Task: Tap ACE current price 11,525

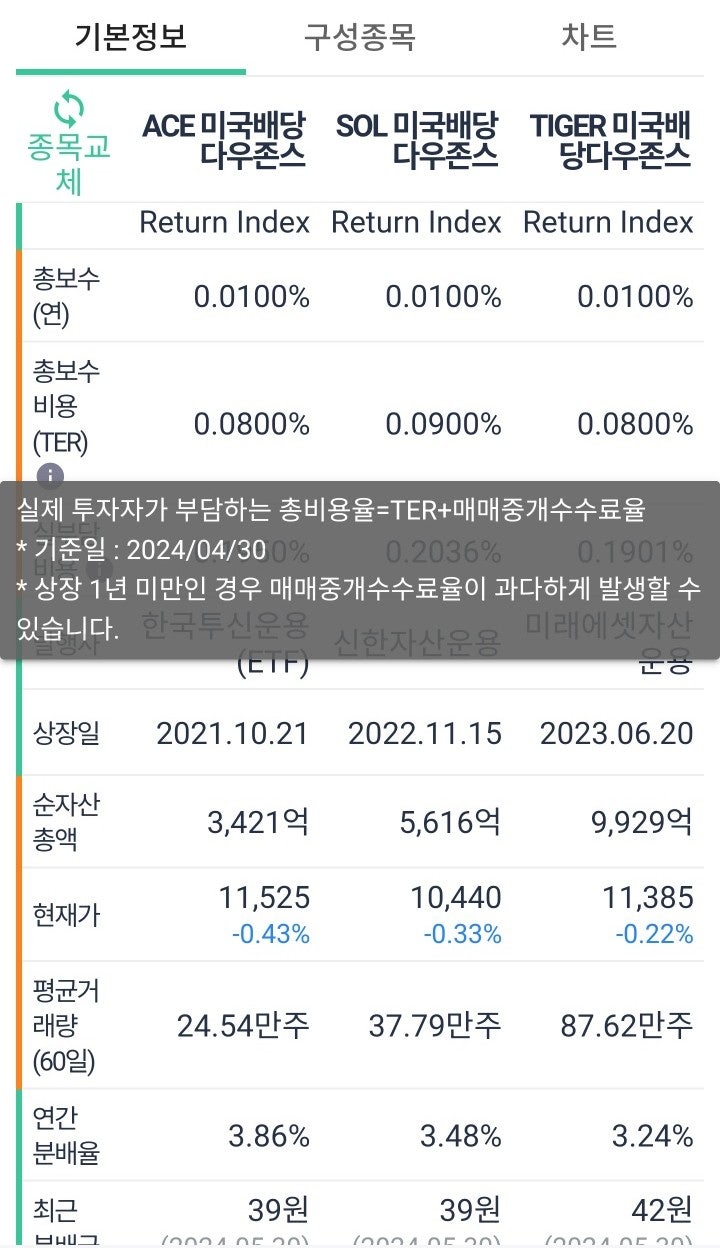Action: (264, 898)
